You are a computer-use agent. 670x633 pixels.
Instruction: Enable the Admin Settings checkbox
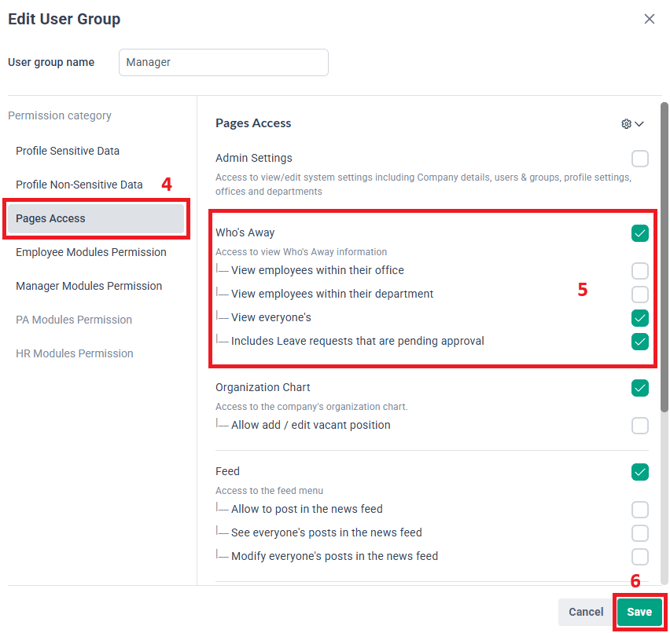coord(640,158)
